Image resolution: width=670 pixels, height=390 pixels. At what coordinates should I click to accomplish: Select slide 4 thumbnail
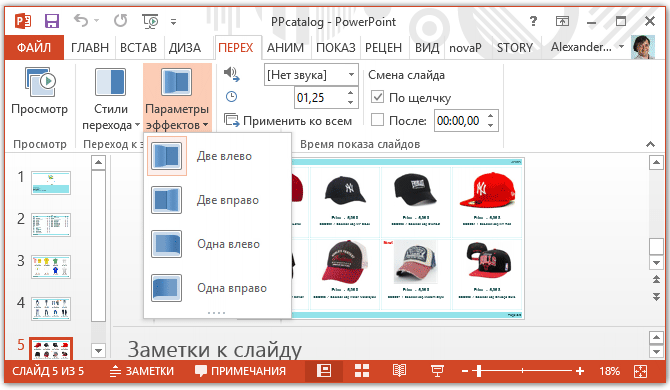coord(51,308)
